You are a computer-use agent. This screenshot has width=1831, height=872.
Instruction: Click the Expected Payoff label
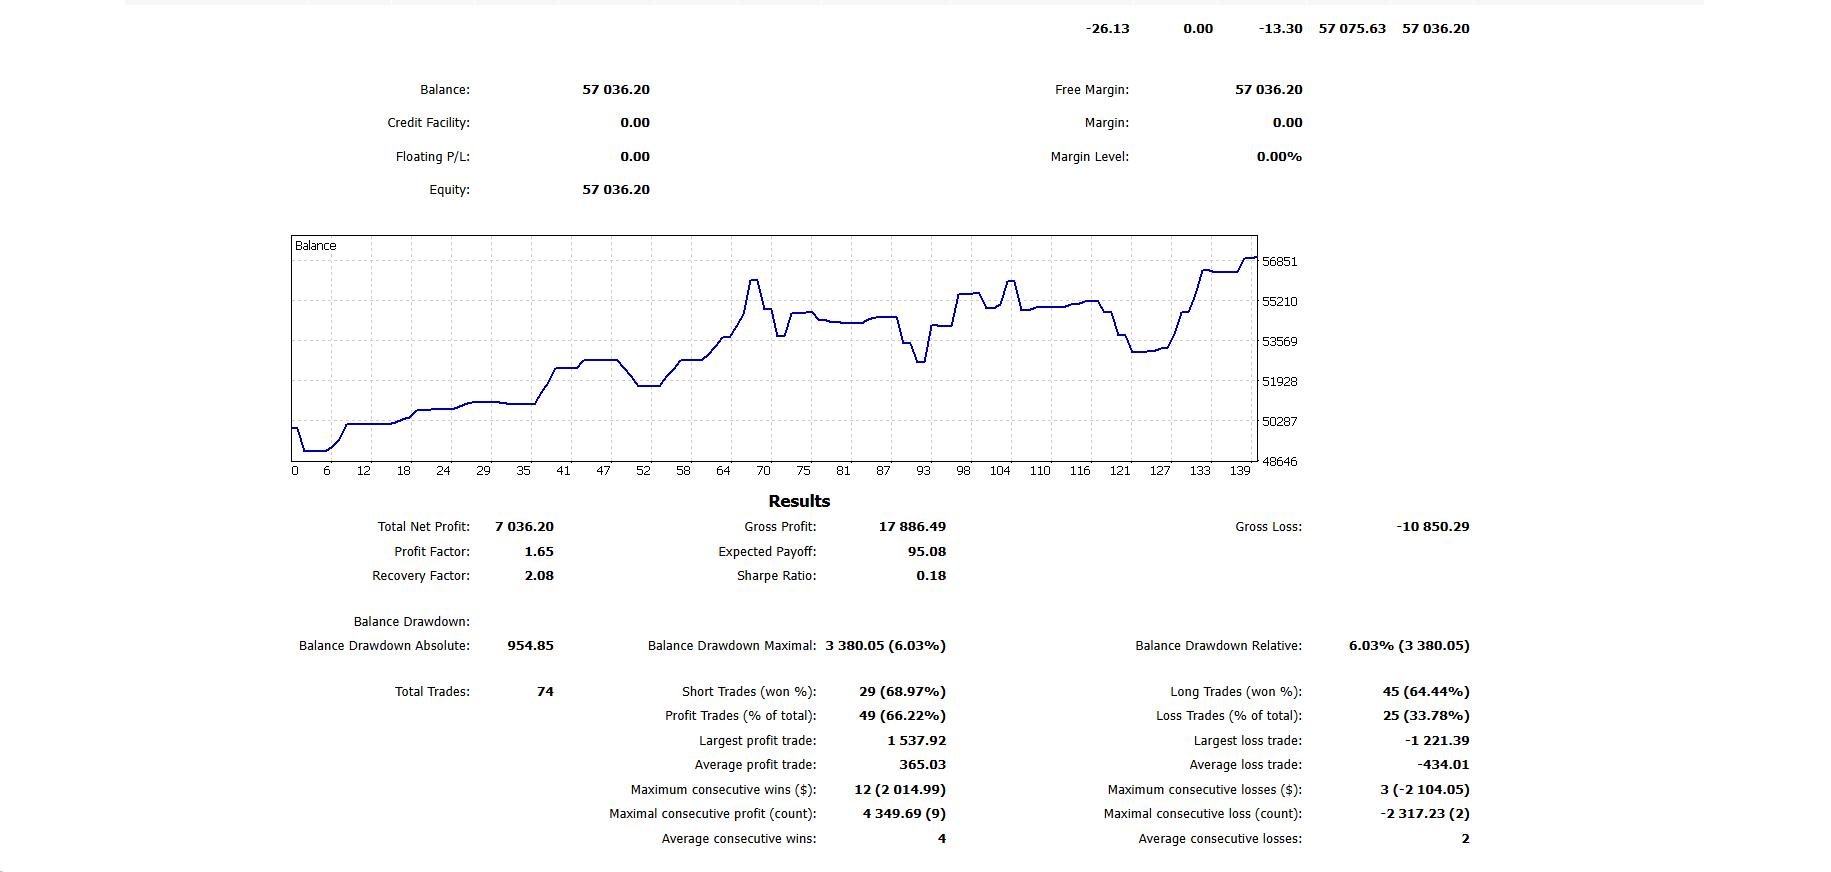coord(767,552)
